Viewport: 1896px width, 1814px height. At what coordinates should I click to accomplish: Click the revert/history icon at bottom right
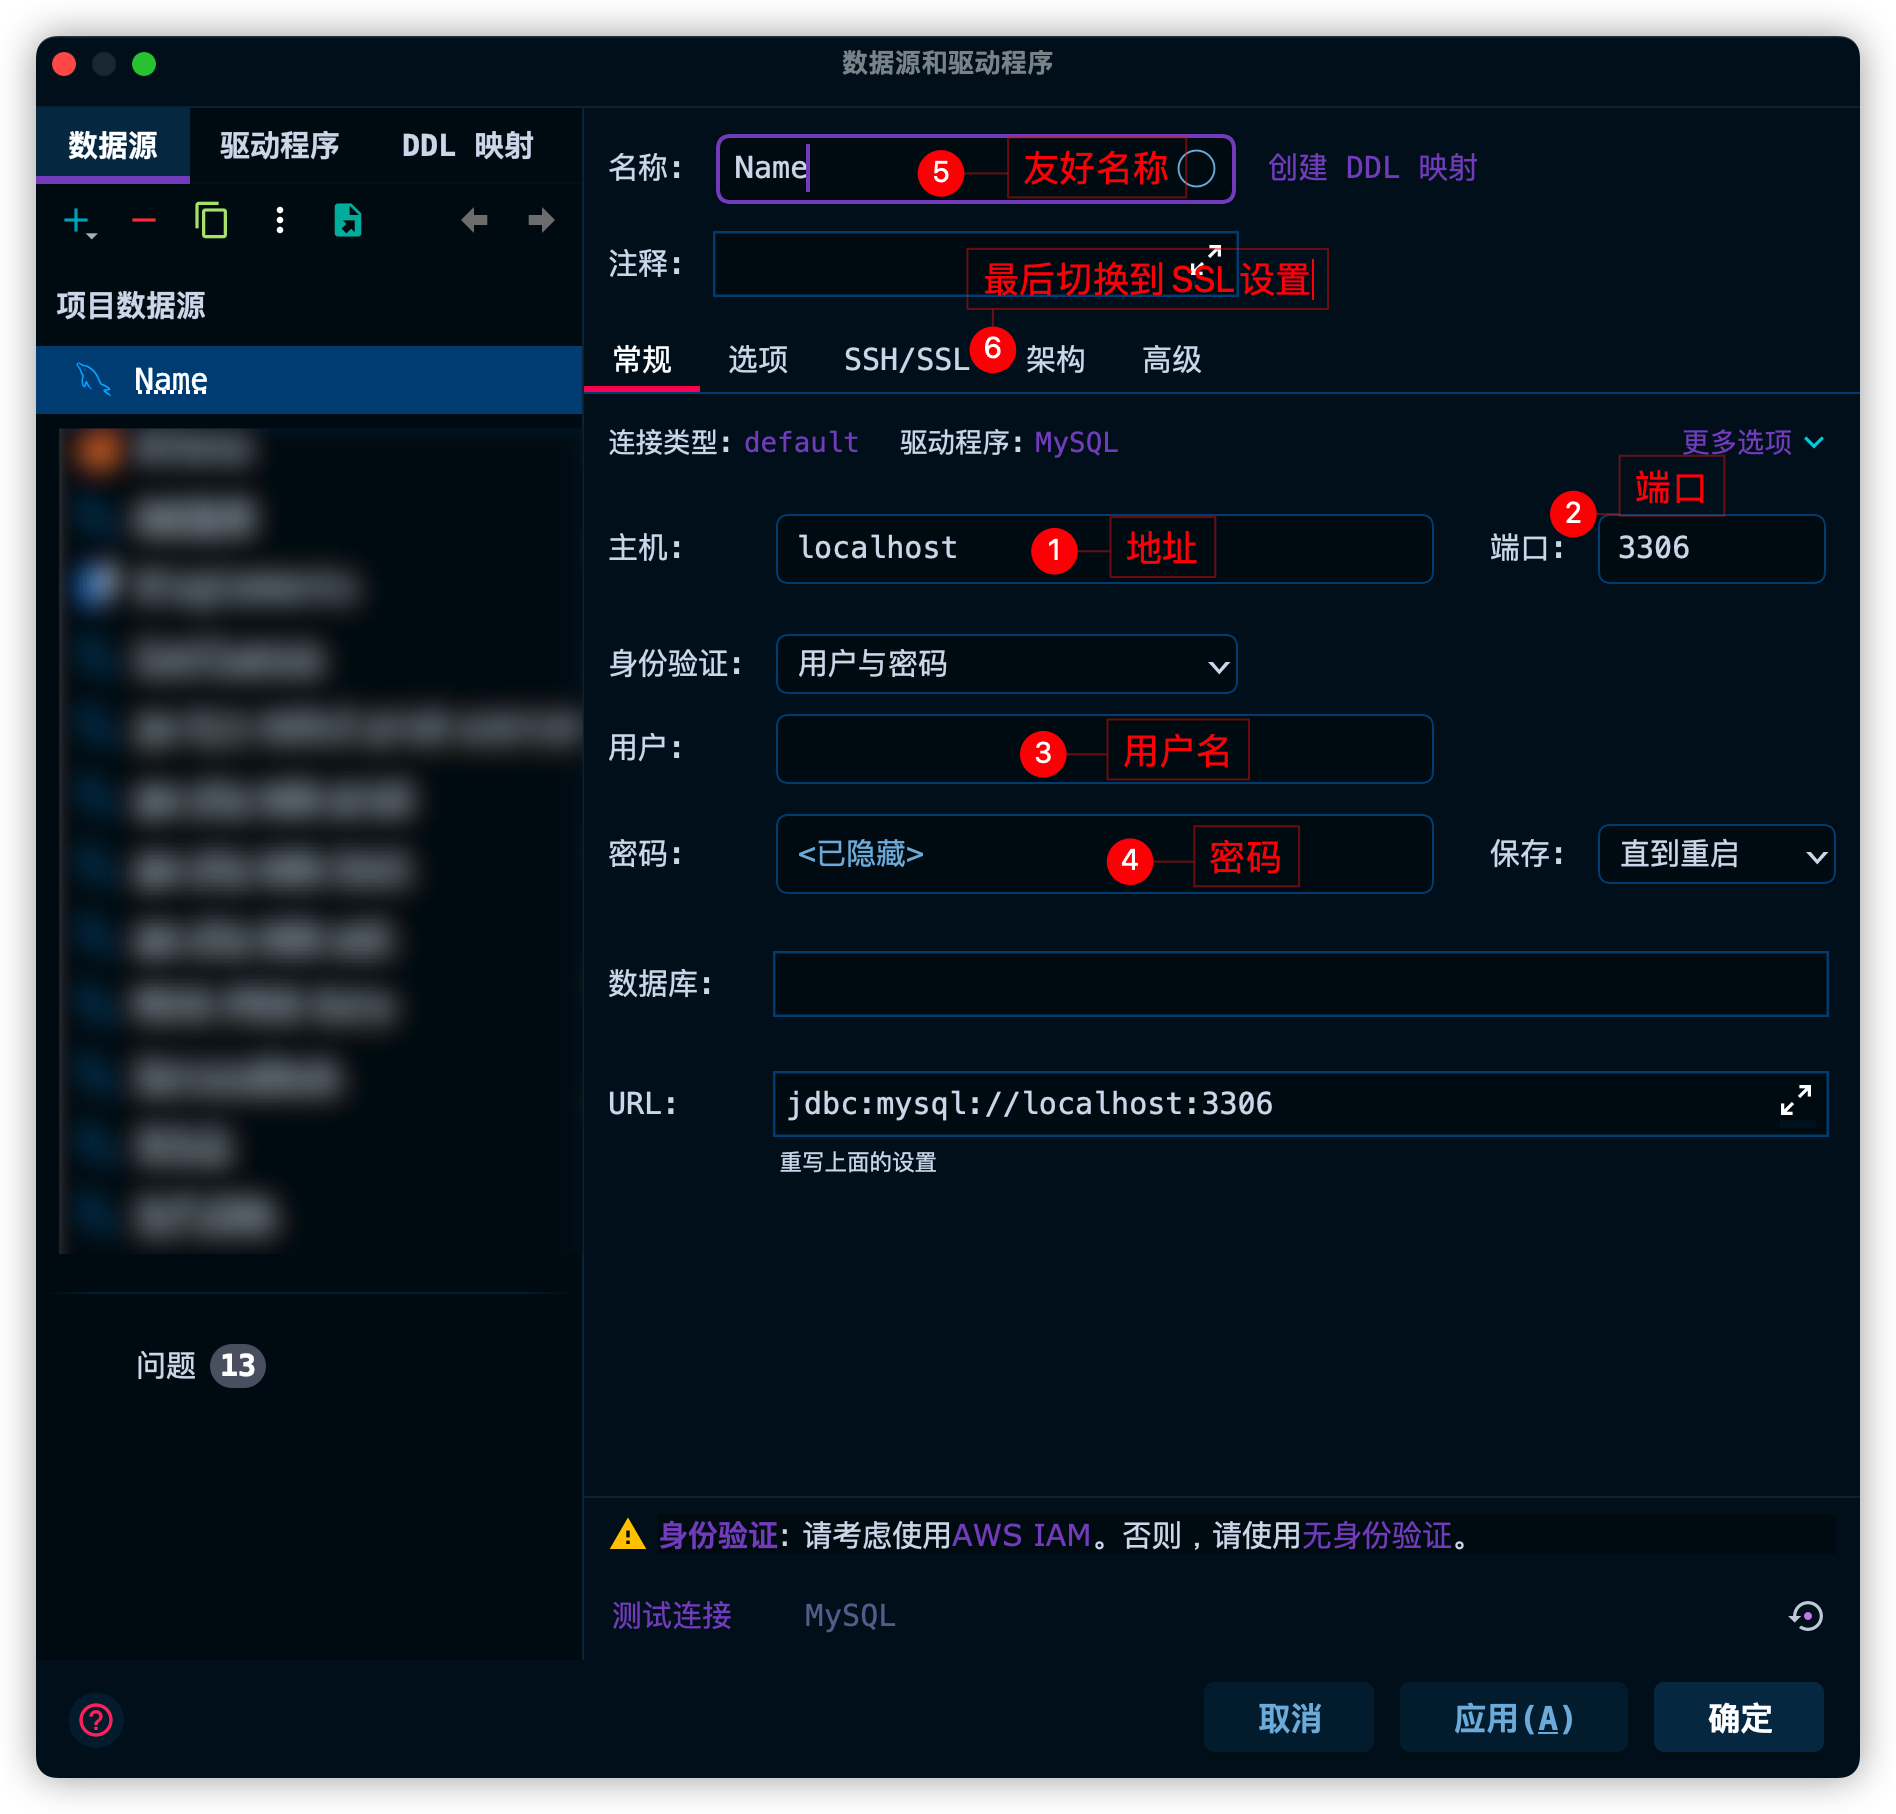pyautogui.click(x=1806, y=1615)
